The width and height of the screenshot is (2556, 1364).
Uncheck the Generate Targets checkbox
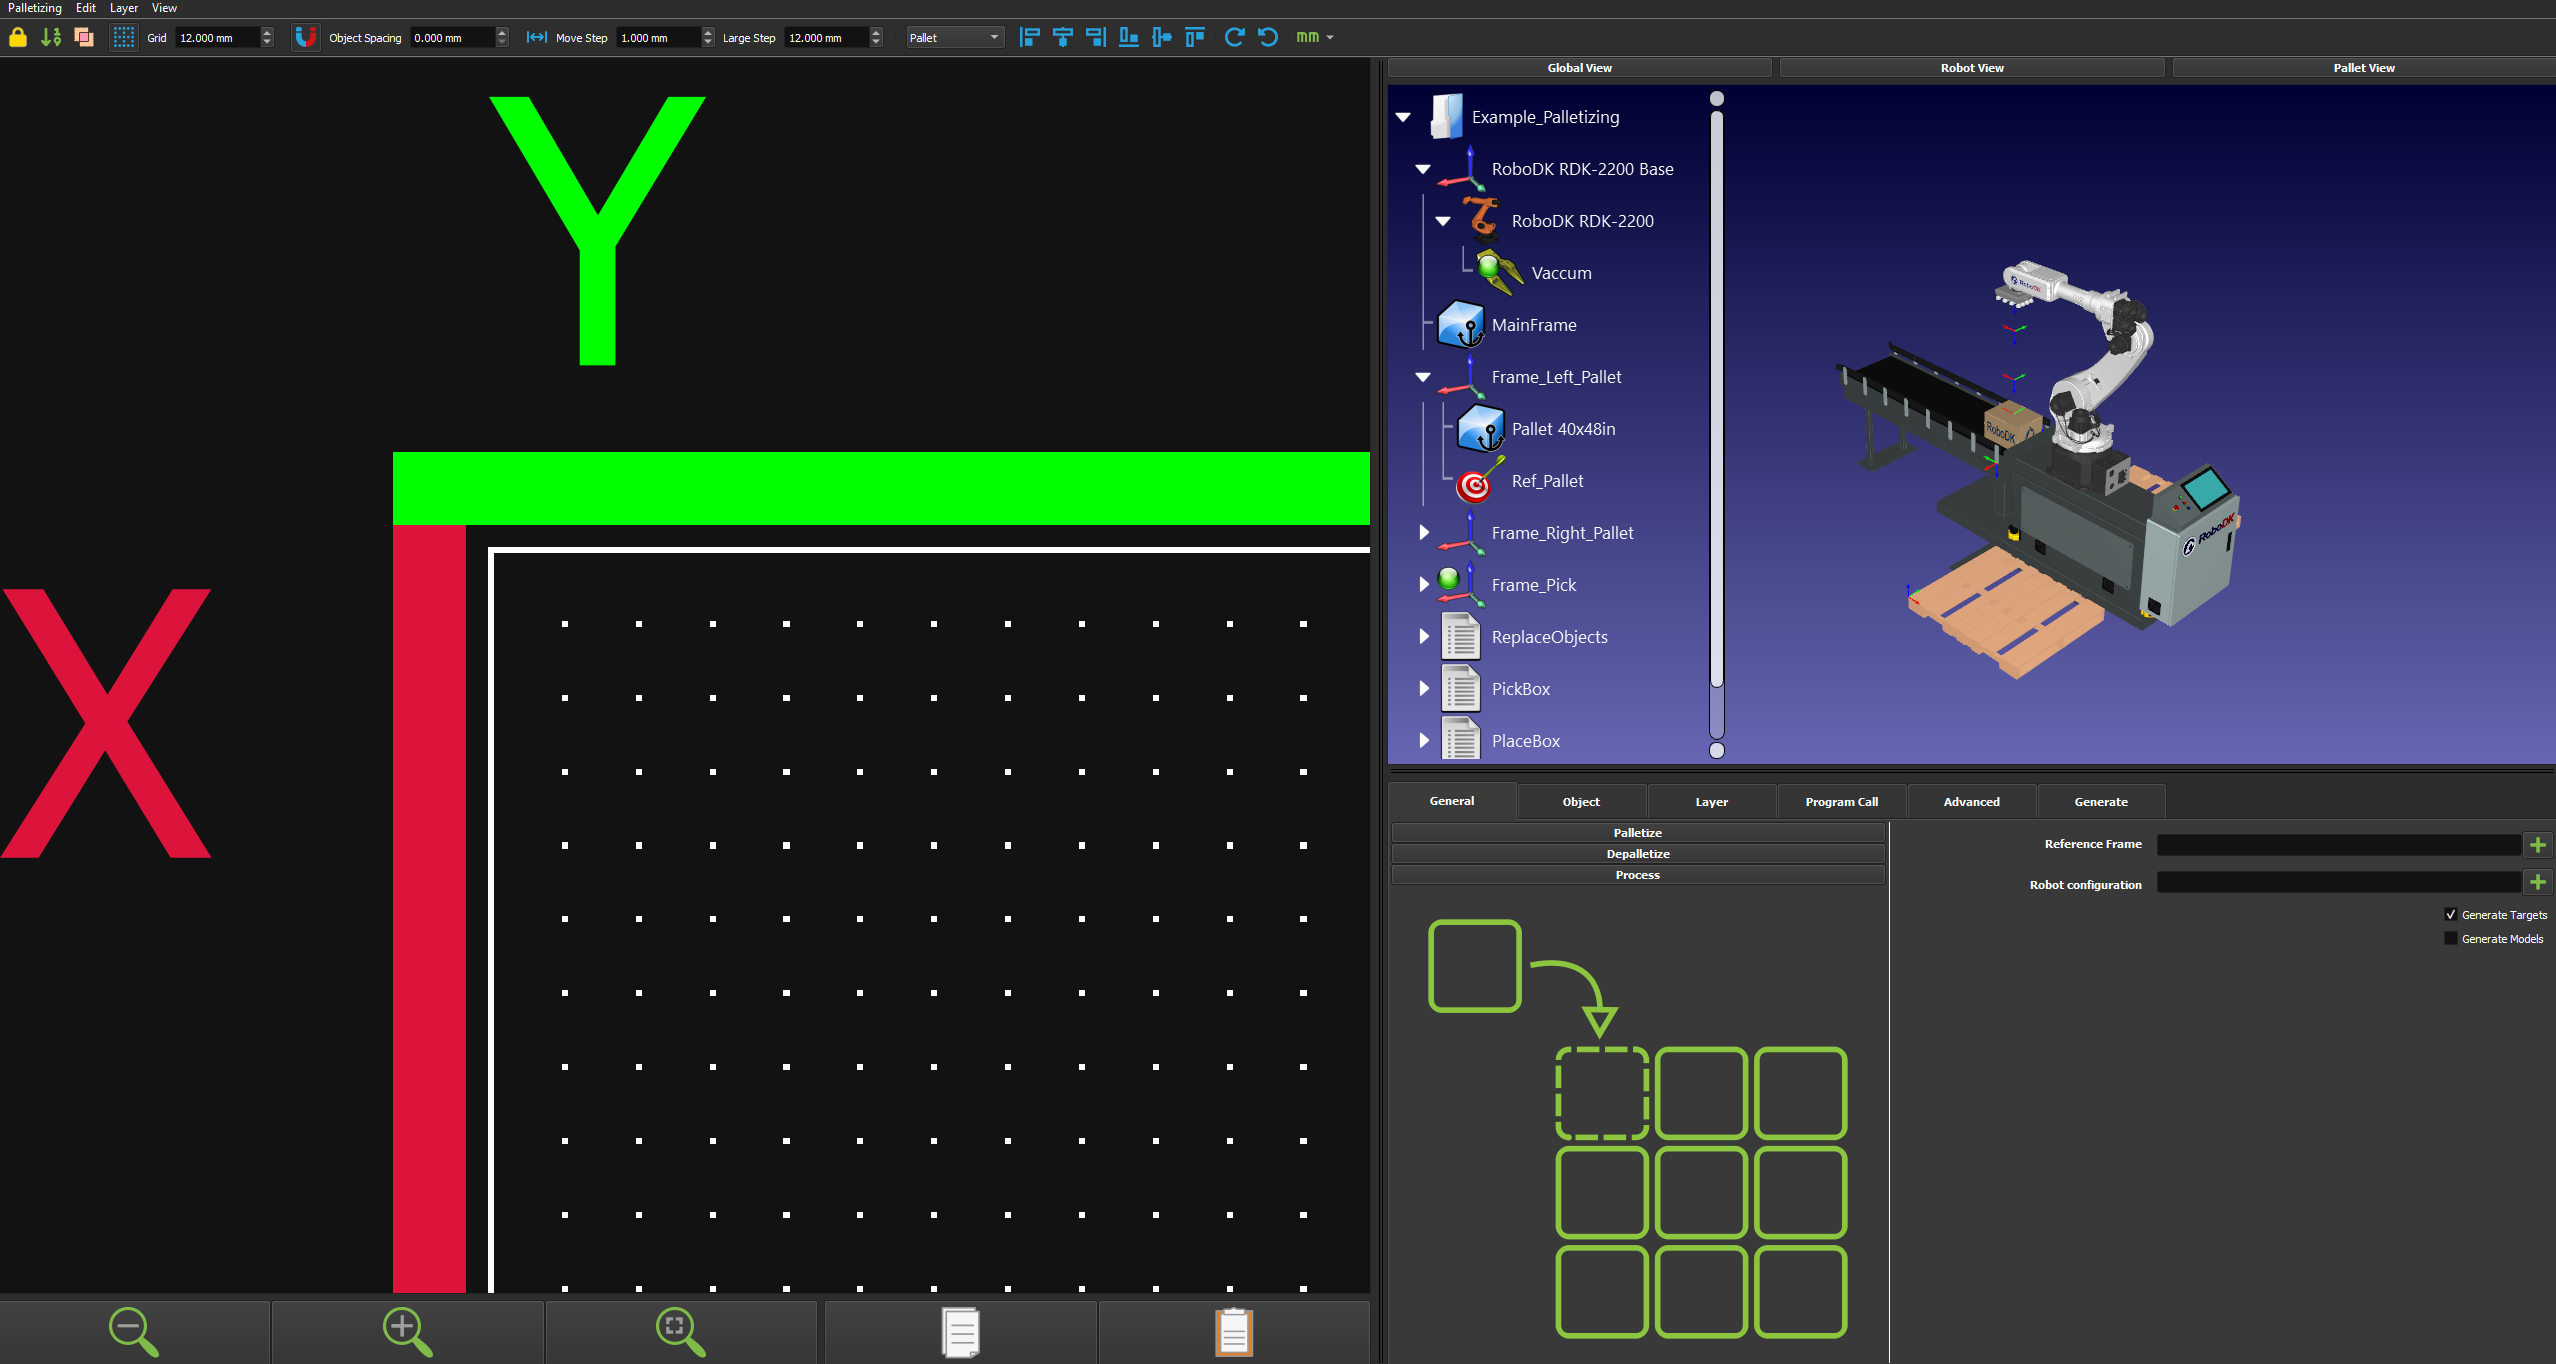[2450, 915]
